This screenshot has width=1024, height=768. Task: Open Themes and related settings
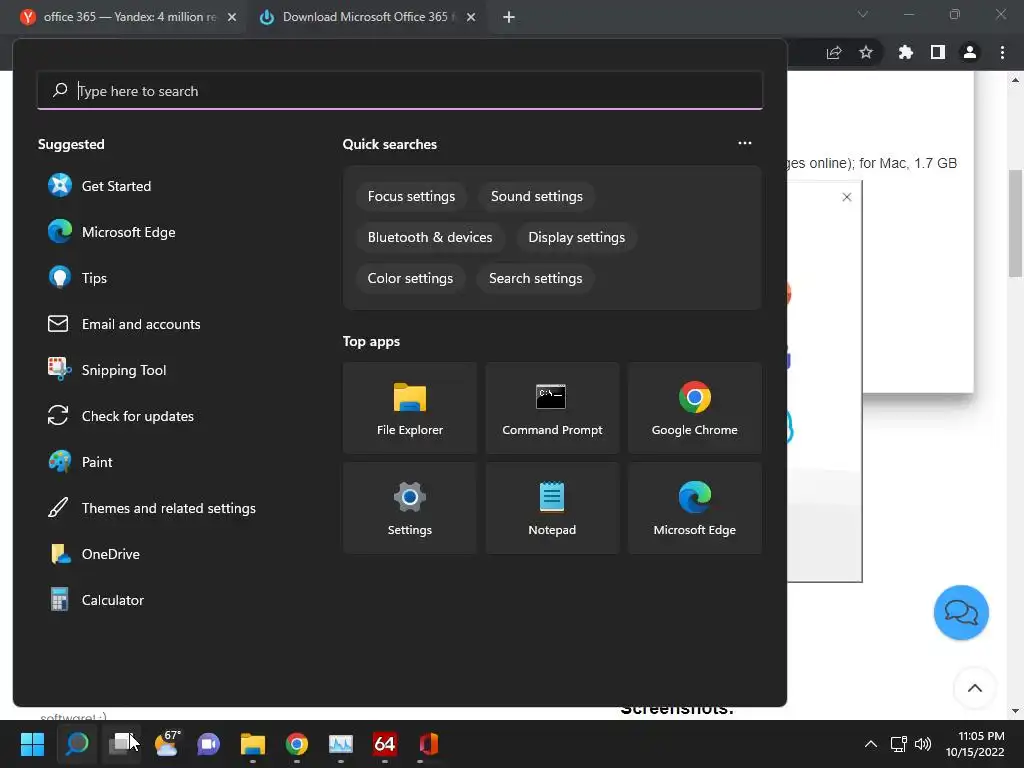152,508
